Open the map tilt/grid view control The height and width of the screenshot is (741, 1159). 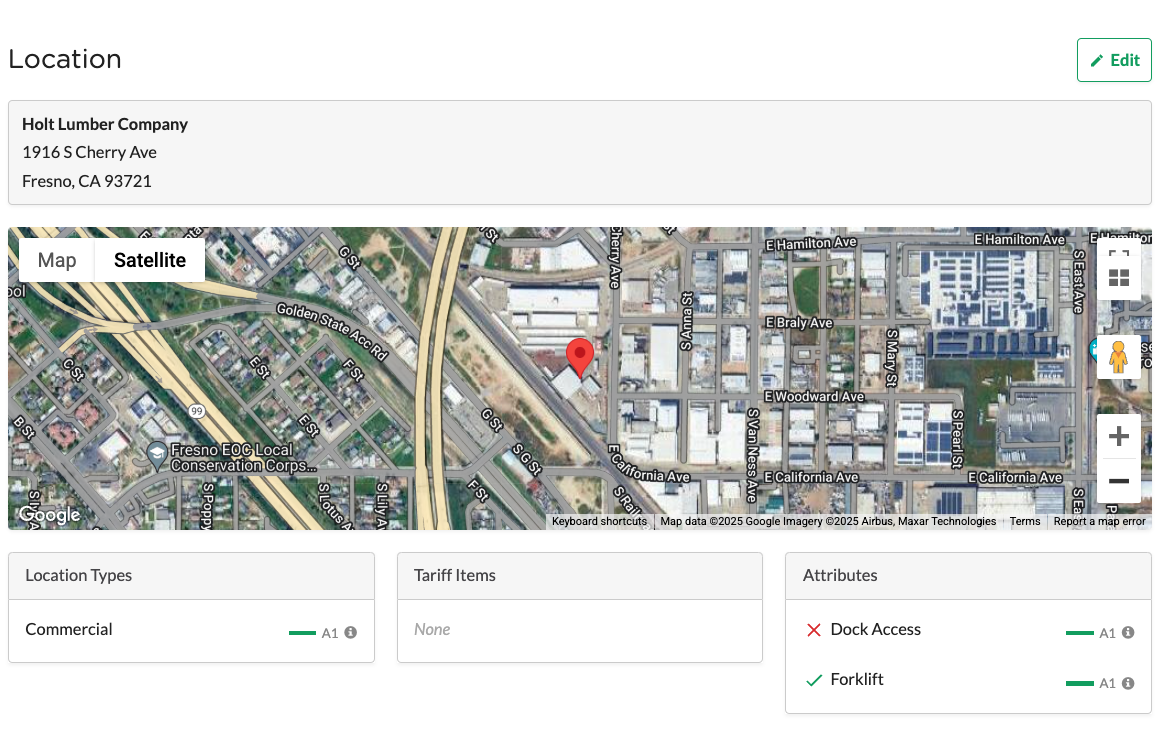pos(1118,279)
